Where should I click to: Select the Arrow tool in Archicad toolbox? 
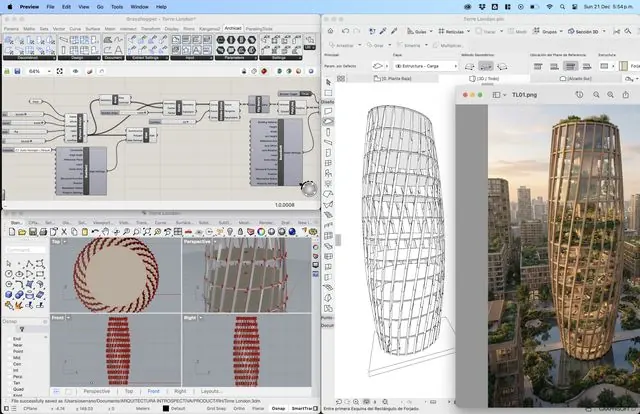tap(329, 82)
